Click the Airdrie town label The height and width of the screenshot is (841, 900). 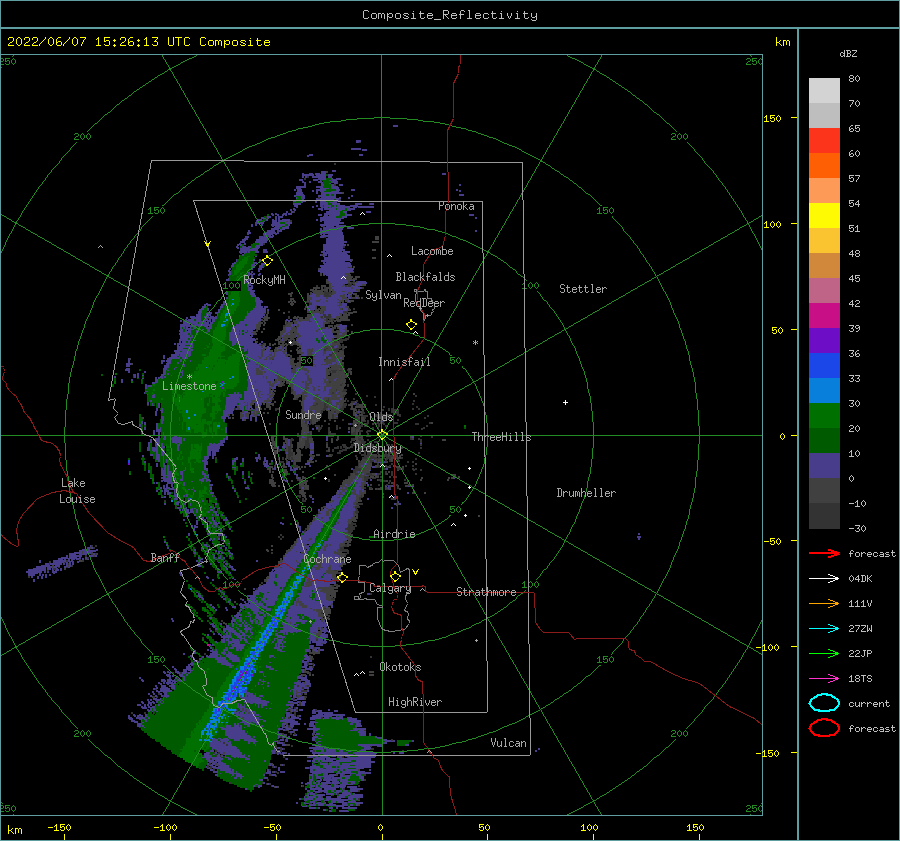[394, 534]
